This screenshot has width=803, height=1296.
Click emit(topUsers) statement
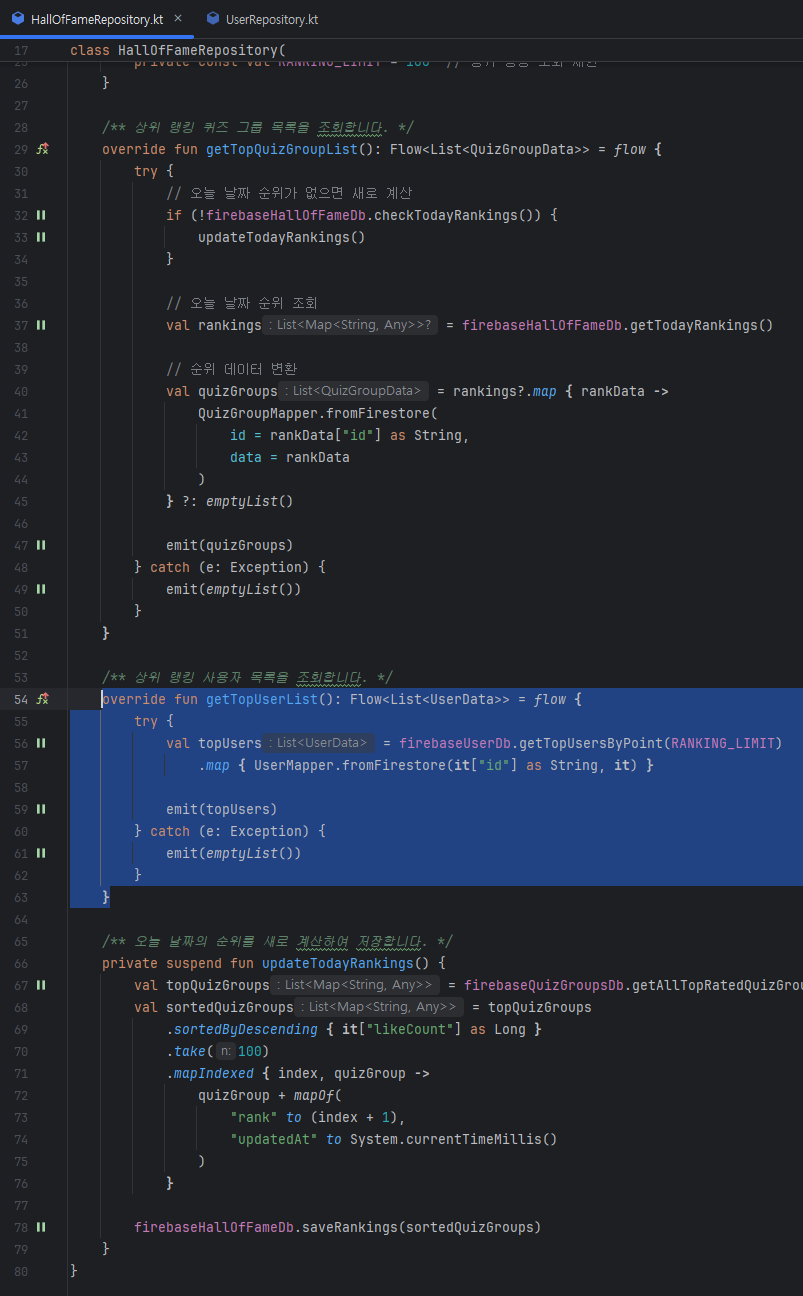coord(222,809)
